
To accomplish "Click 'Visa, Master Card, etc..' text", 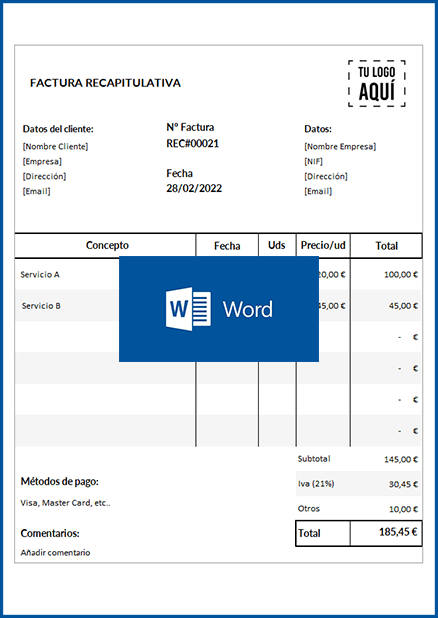I will coord(65,503).
